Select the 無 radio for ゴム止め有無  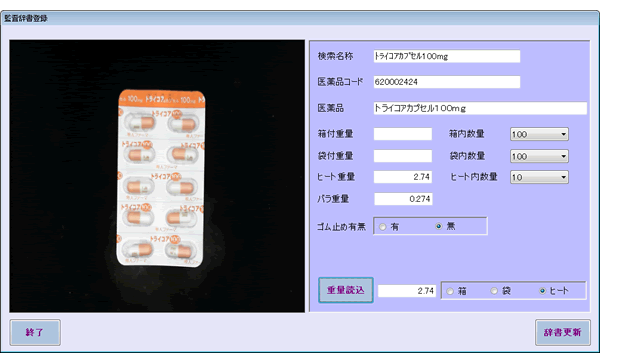click(x=439, y=227)
